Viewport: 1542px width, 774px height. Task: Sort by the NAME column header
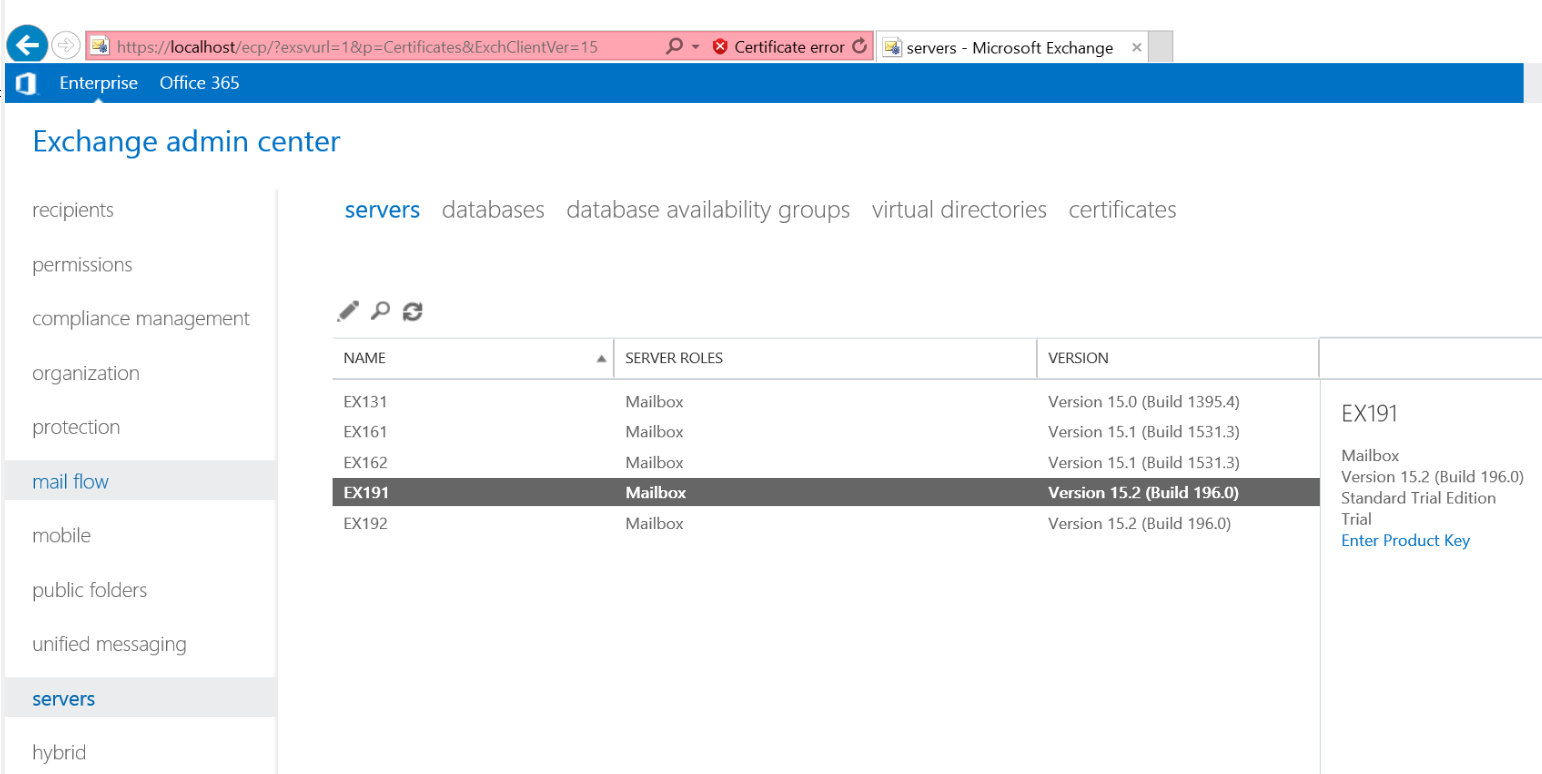click(473, 358)
